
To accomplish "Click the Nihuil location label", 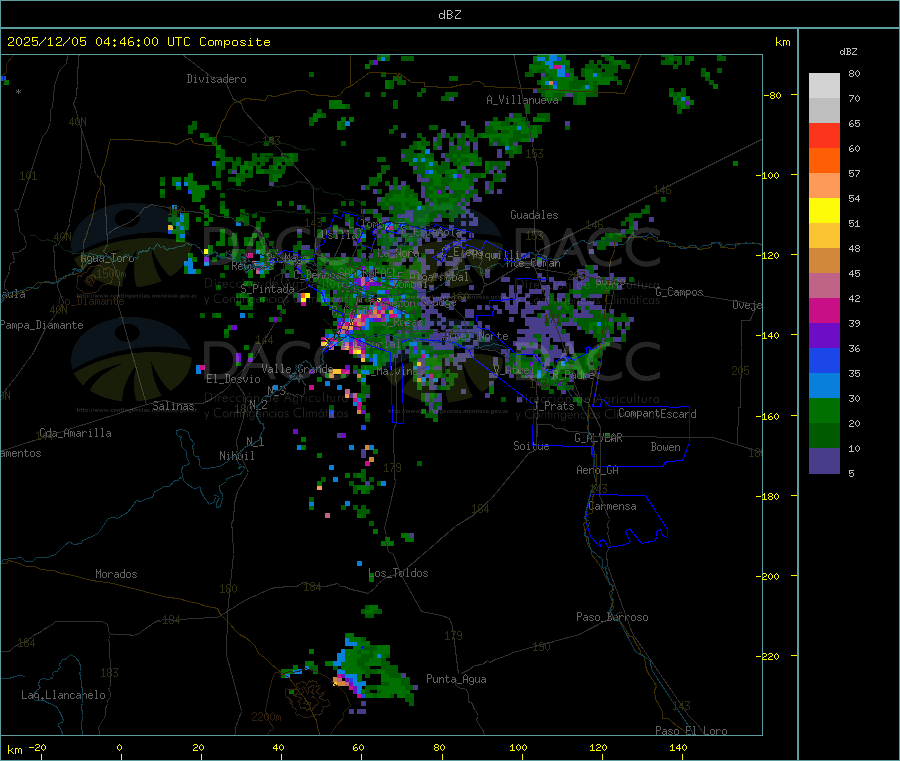I will click(236, 456).
